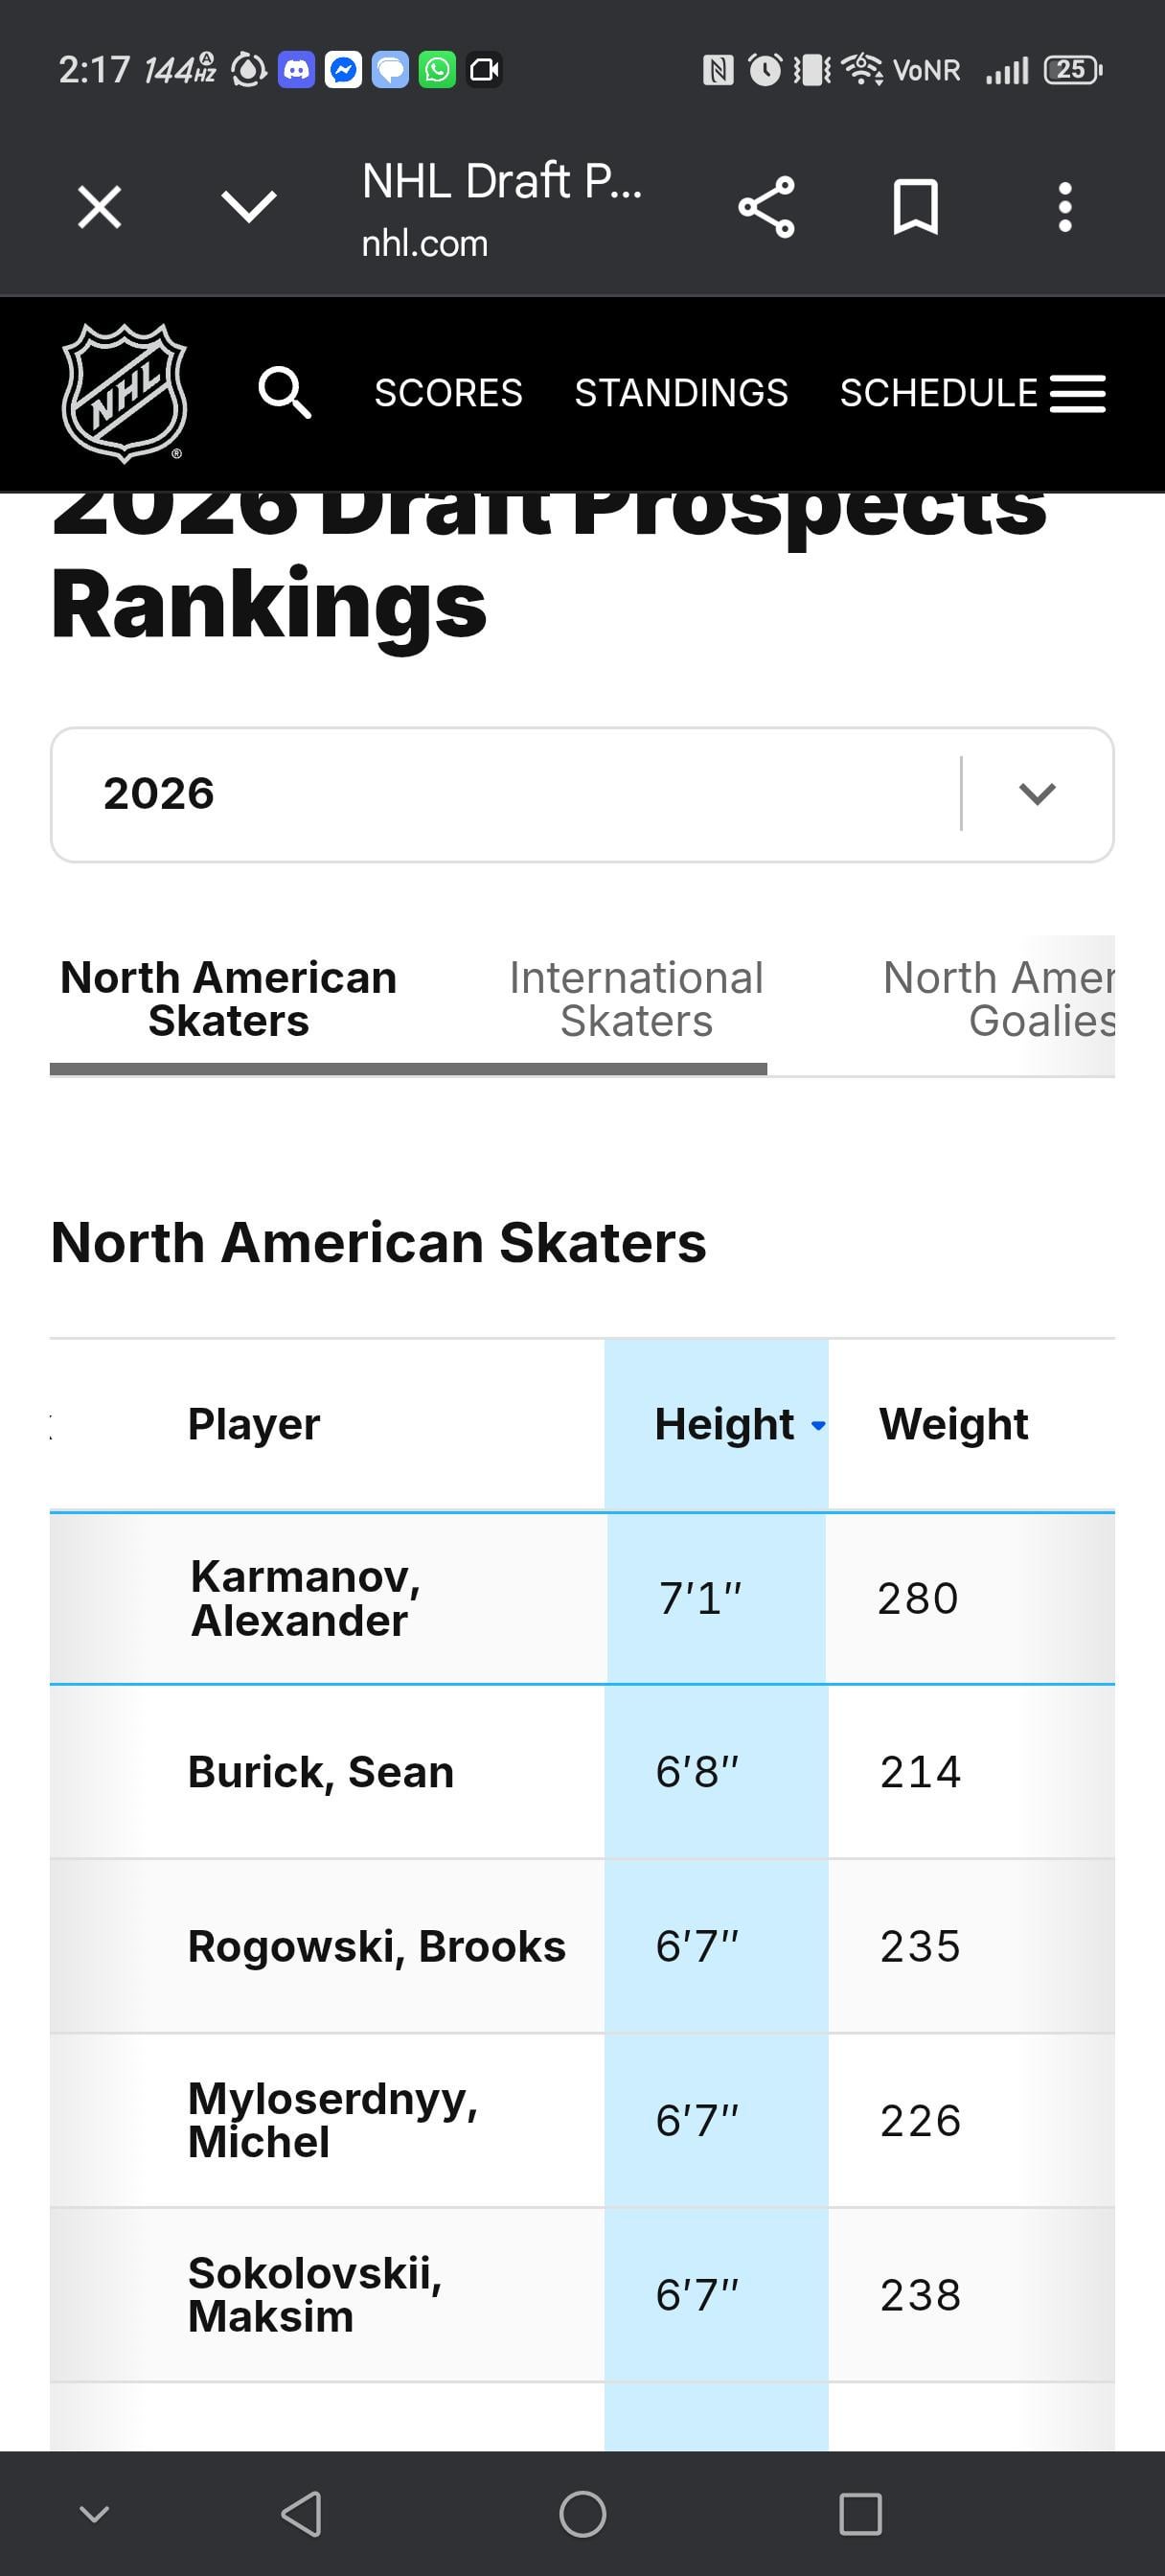Screen dimensions: 1165x2576
Task: Close the in-app browser tab
Action: point(100,208)
